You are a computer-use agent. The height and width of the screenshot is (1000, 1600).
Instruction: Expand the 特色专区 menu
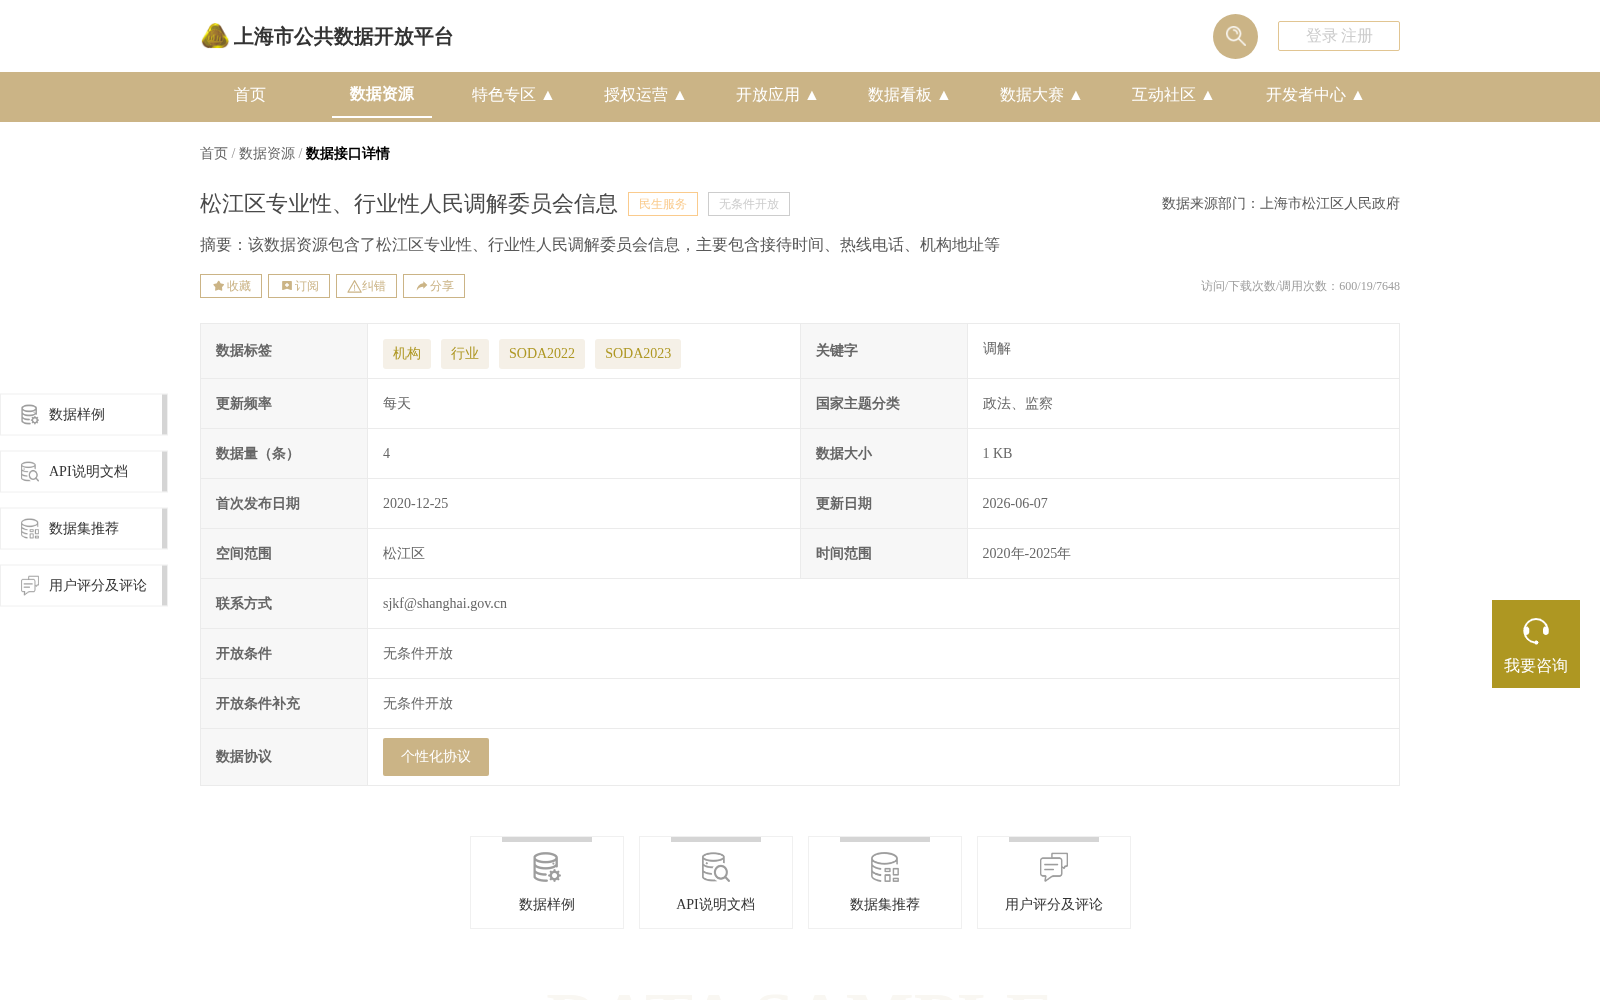point(513,95)
